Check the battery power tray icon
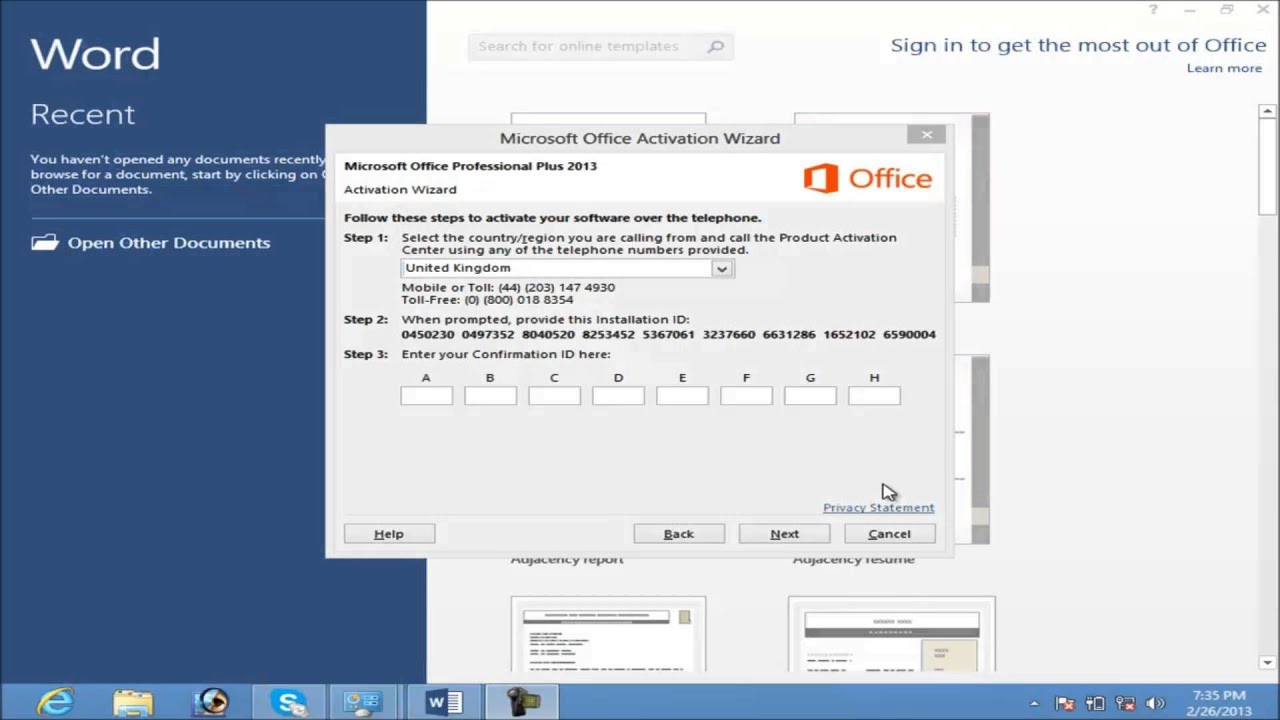Image resolution: width=1280 pixels, height=720 pixels. 1095,703
